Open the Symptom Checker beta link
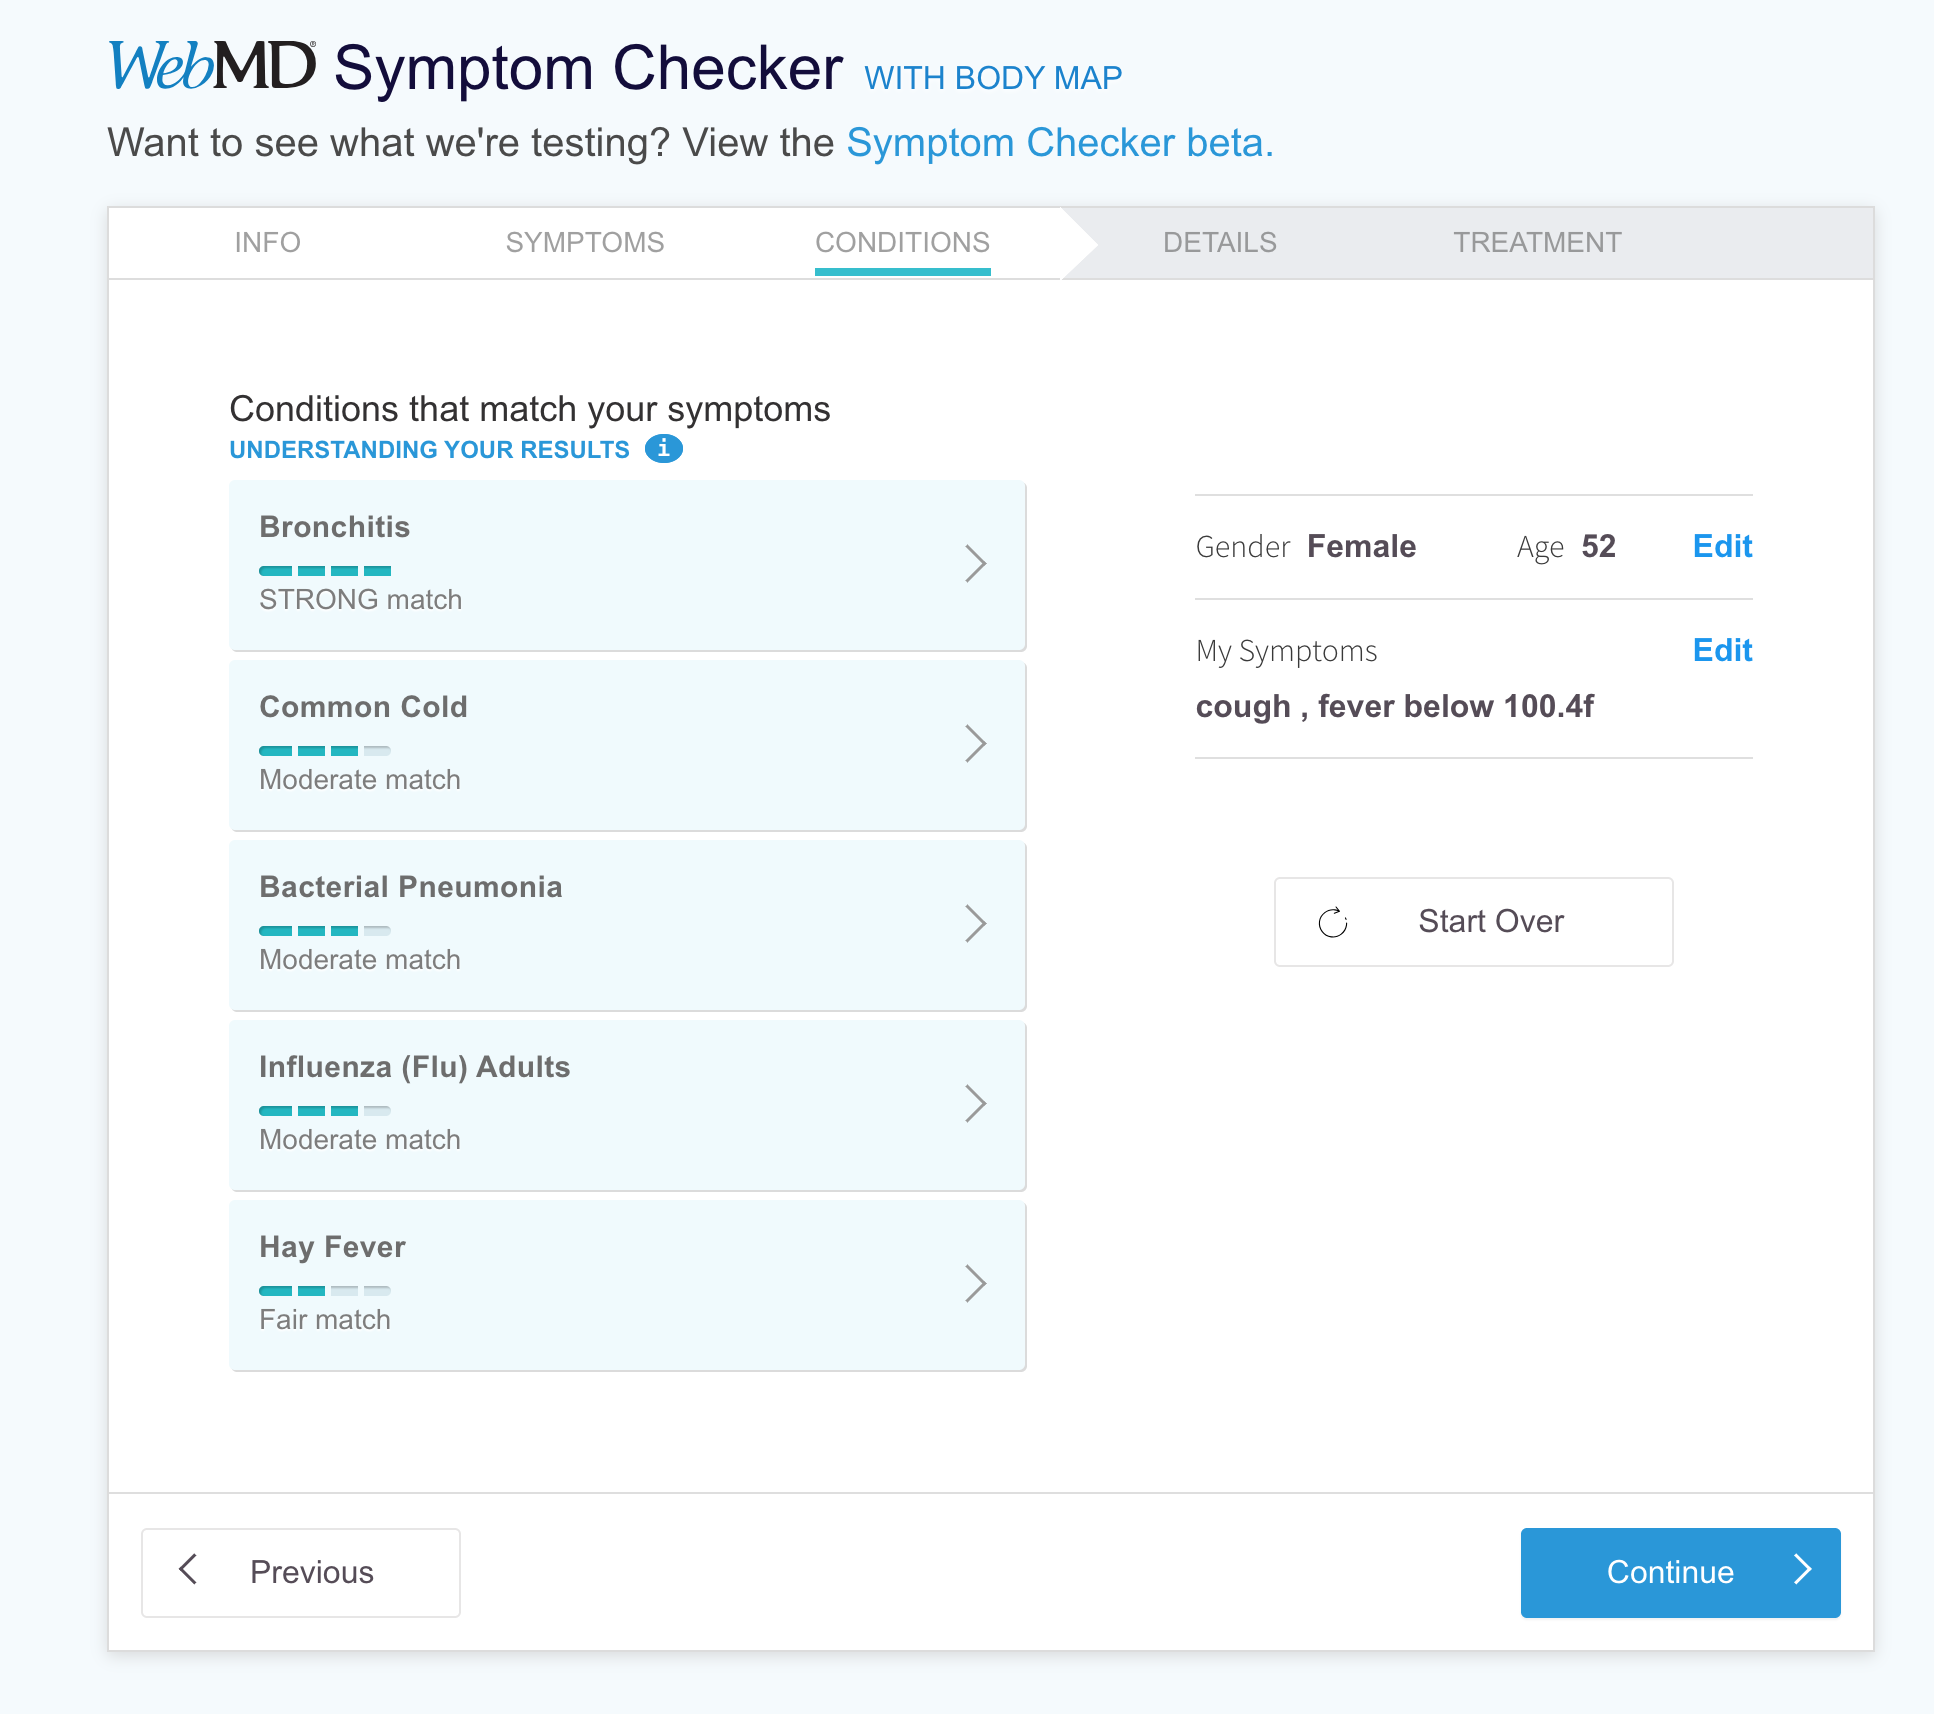 click(1060, 143)
